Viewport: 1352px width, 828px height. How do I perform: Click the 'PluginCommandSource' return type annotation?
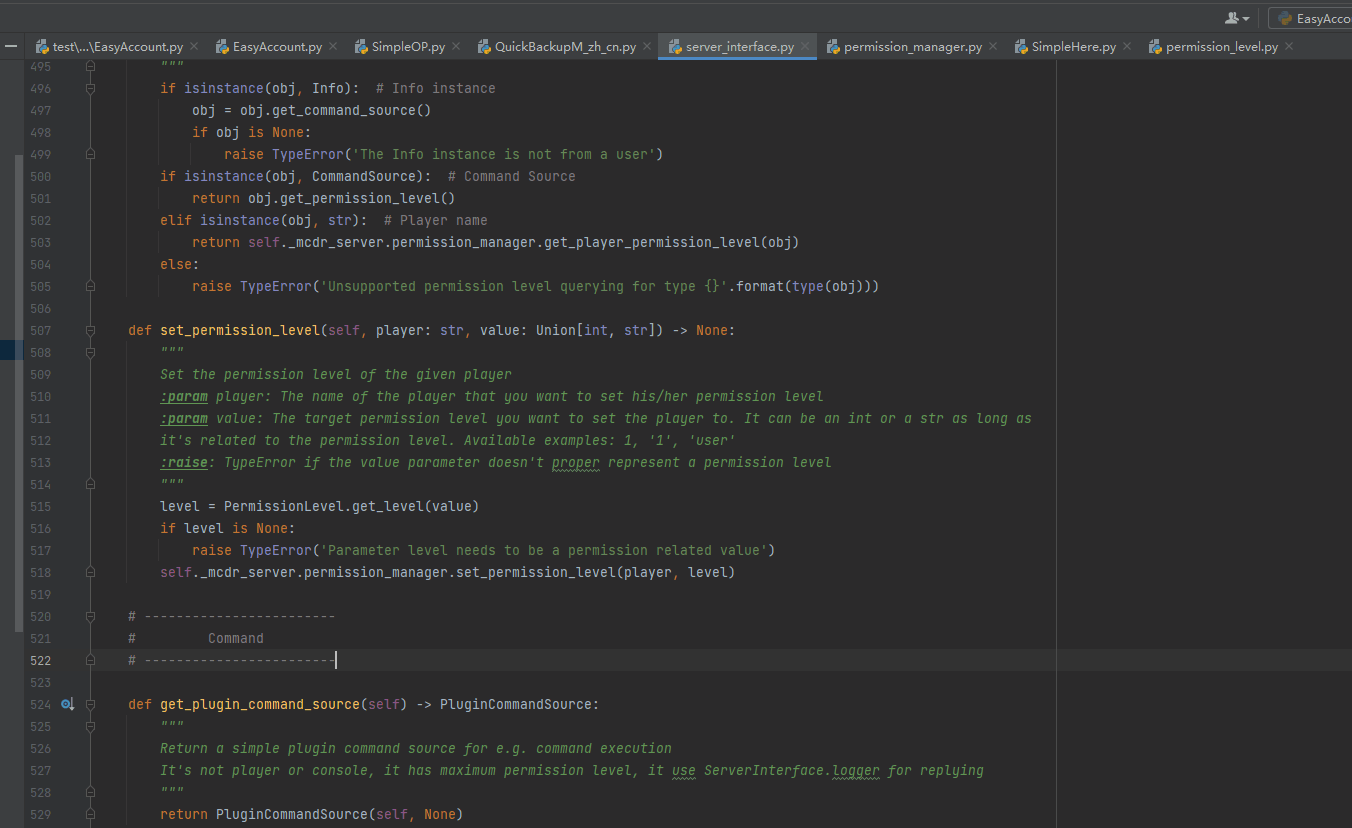516,704
